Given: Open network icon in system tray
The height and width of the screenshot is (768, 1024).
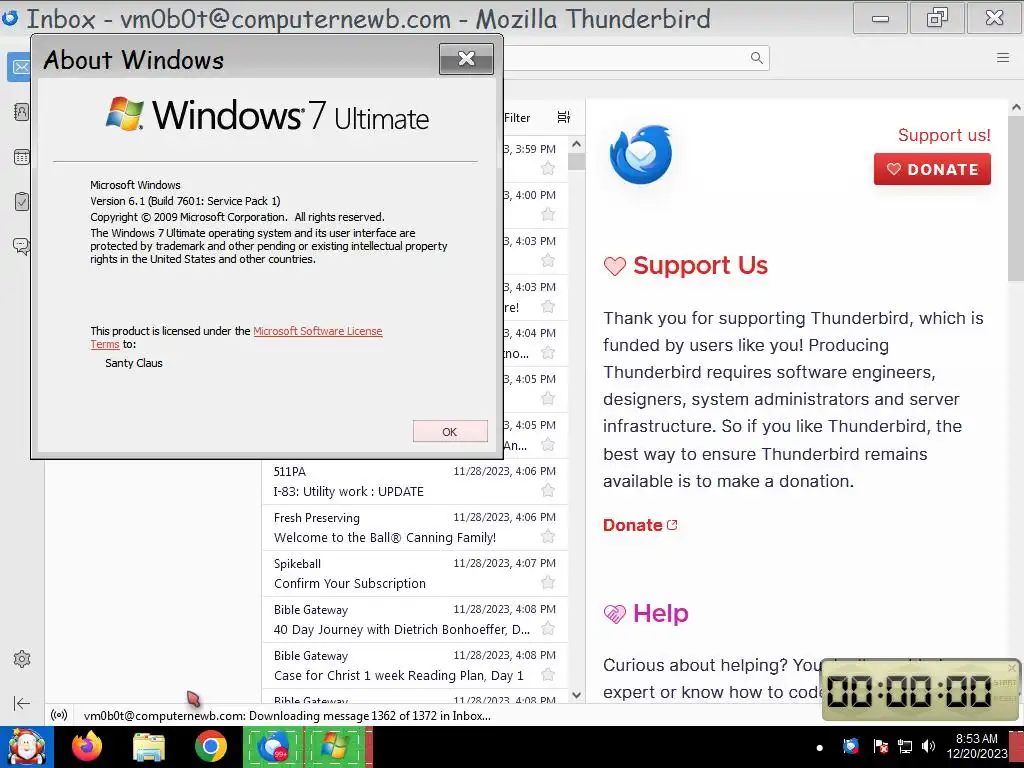Looking at the screenshot, I should tap(904, 746).
